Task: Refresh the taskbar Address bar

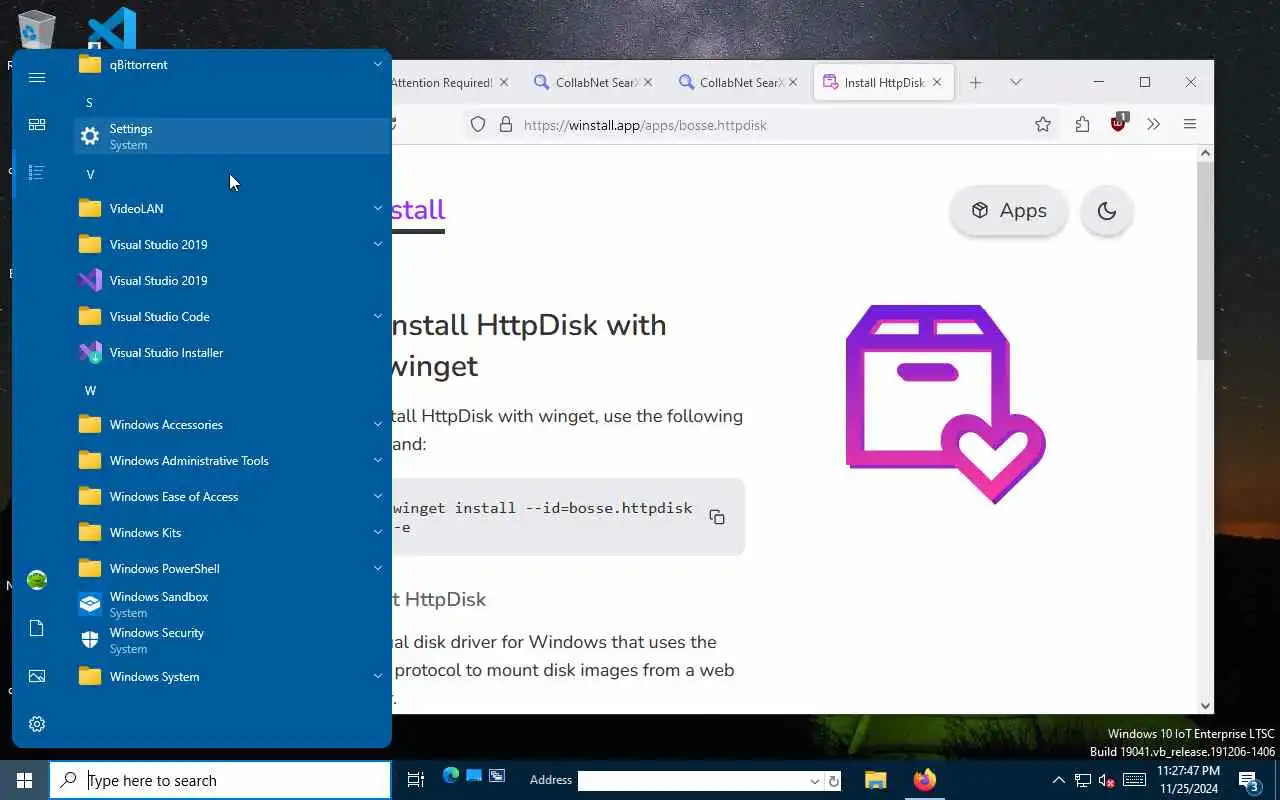Action: pos(834,781)
